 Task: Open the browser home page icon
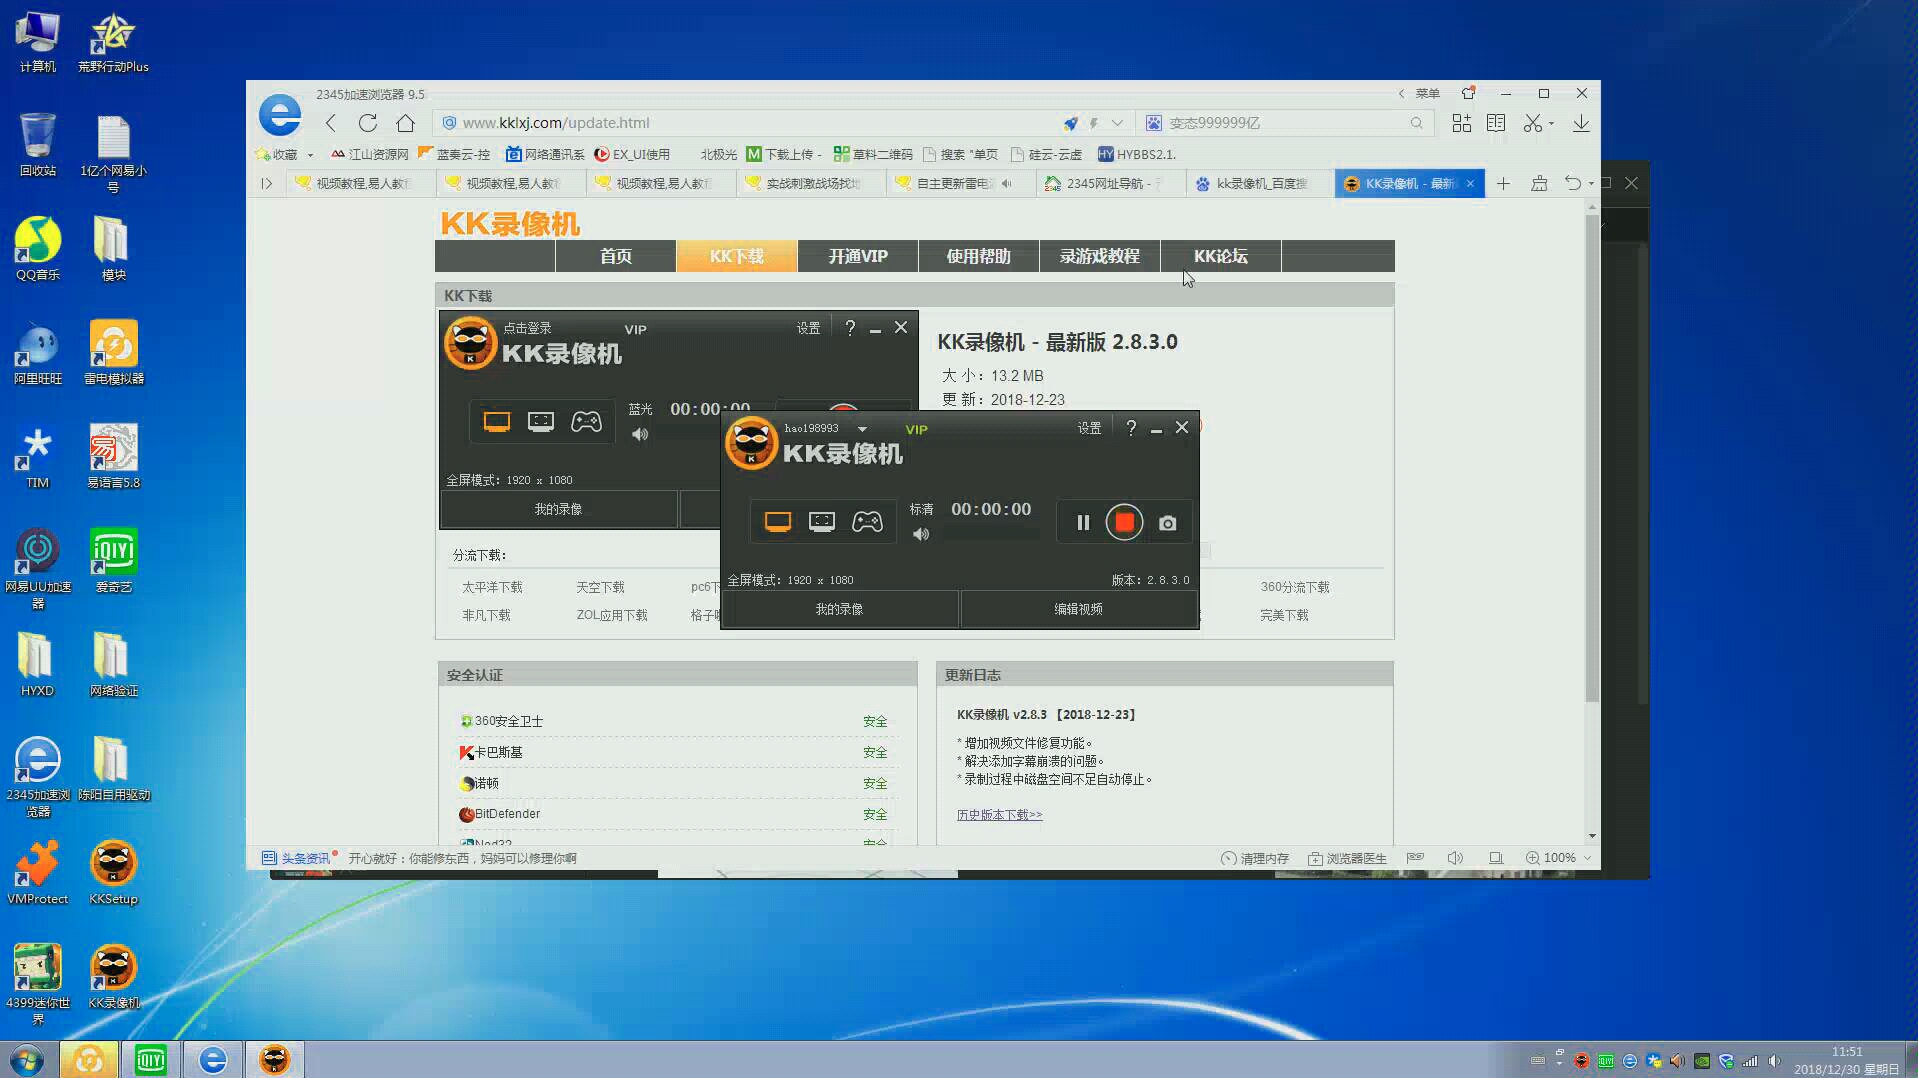coord(405,123)
